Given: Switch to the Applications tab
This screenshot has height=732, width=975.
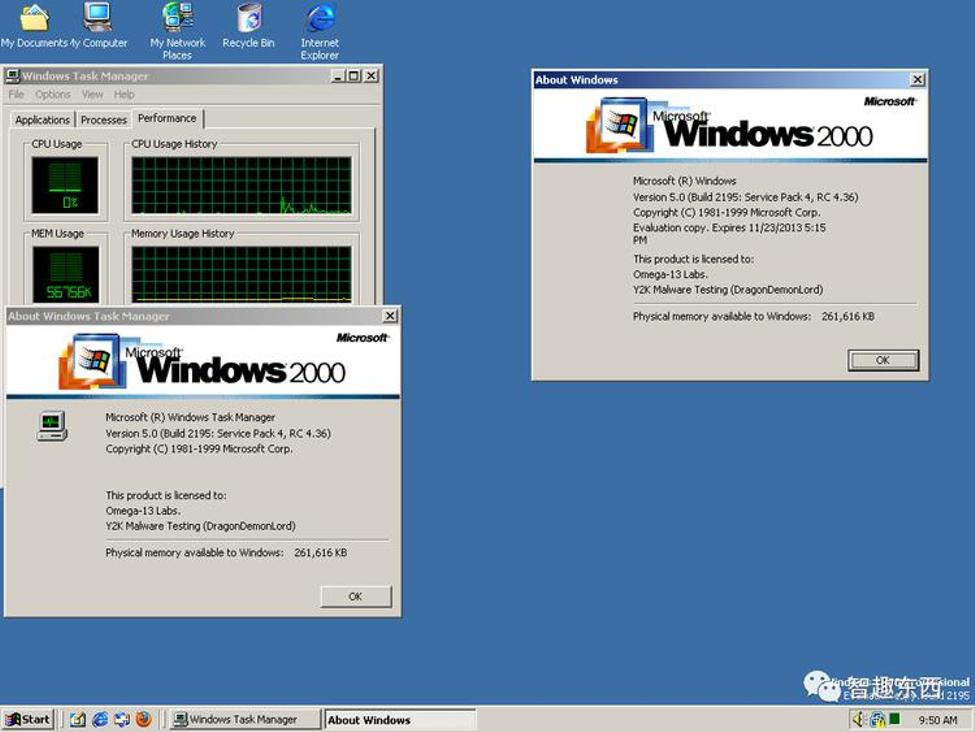Looking at the screenshot, I should point(42,120).
